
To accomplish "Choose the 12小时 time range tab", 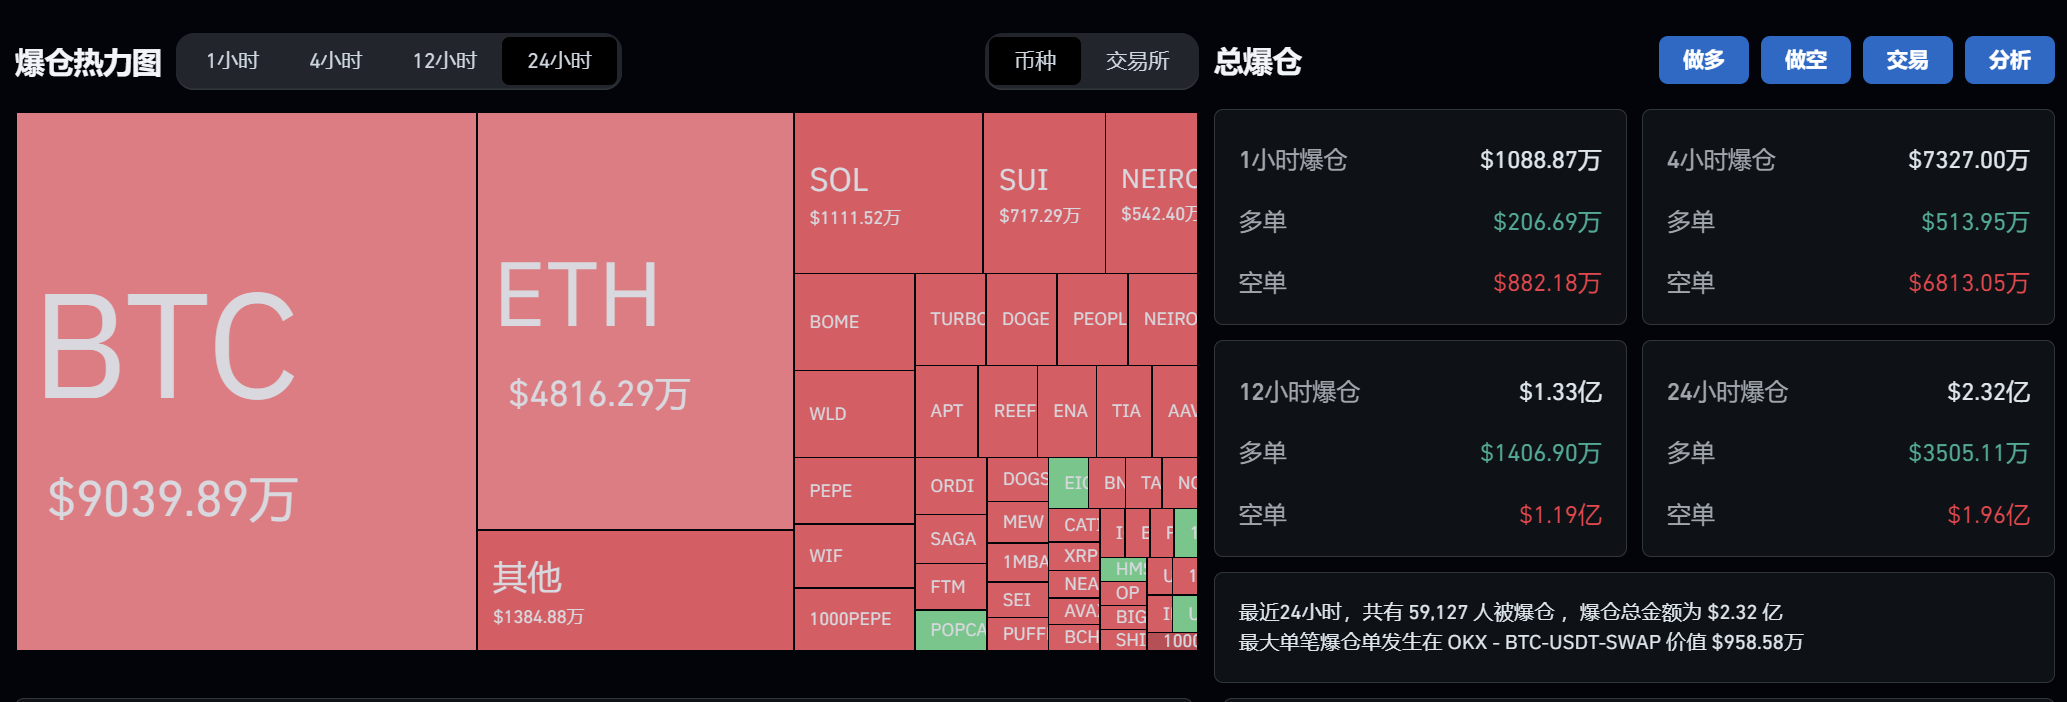I will click(x=445, y=61).
